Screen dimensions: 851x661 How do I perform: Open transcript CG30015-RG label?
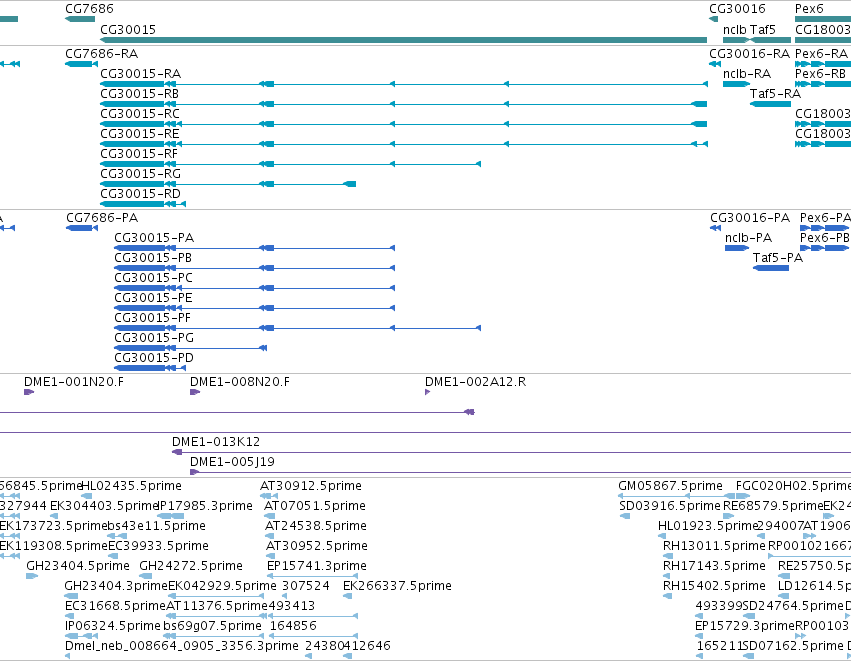[141, 174]
